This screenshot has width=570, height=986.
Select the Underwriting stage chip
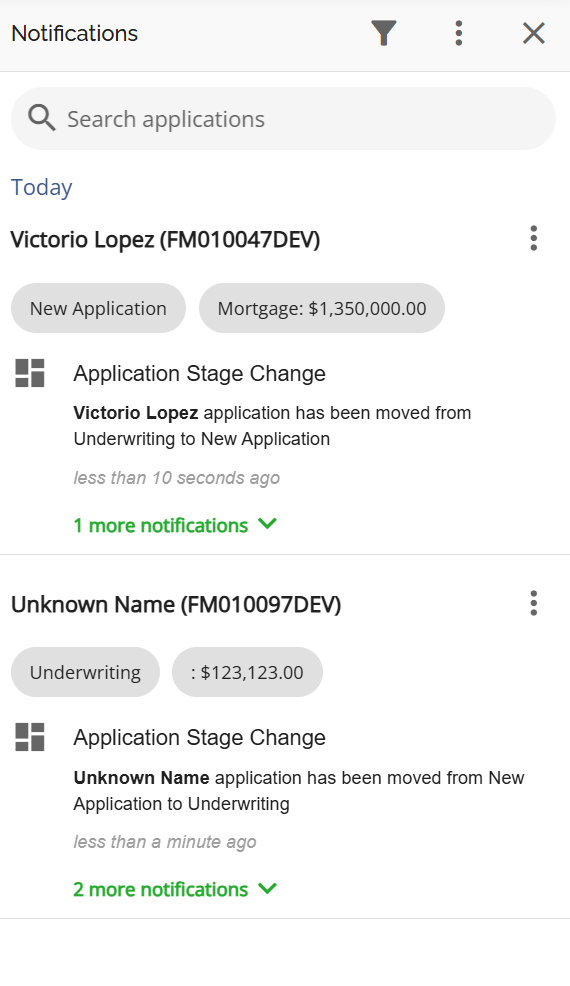[x=85, y=672]
